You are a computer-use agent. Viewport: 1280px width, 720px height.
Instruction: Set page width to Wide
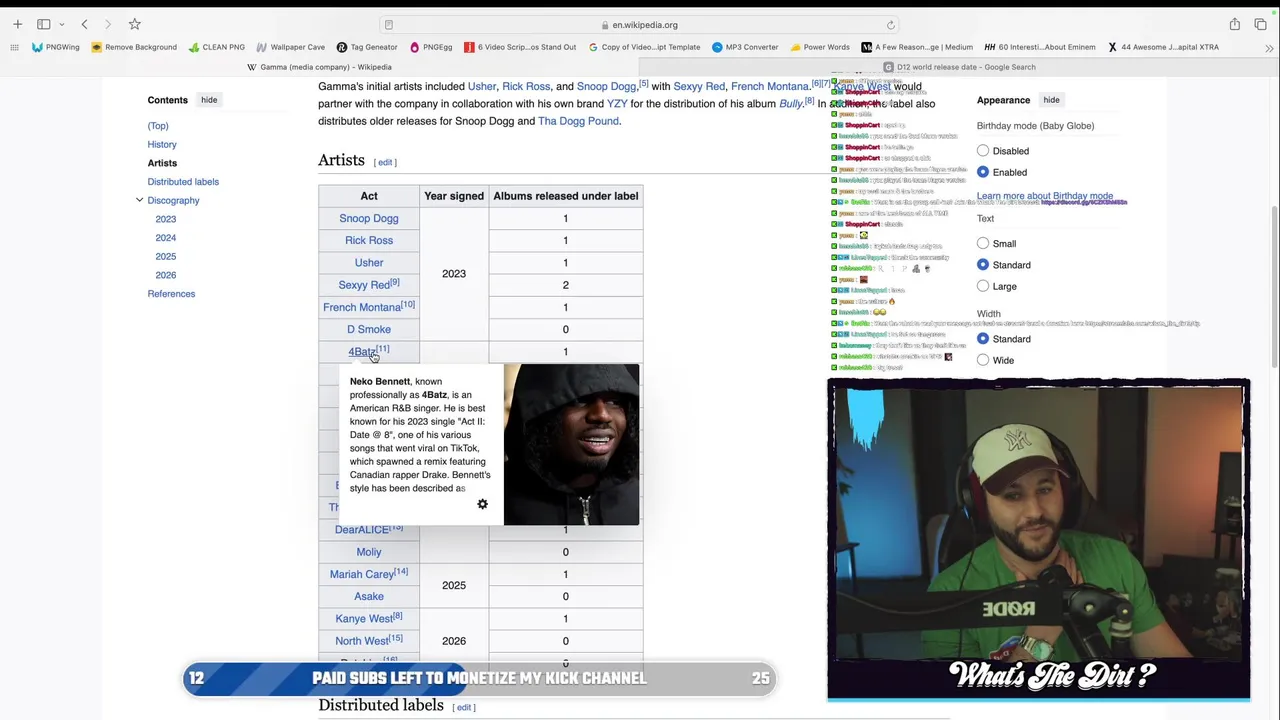[x=983, y=360]
